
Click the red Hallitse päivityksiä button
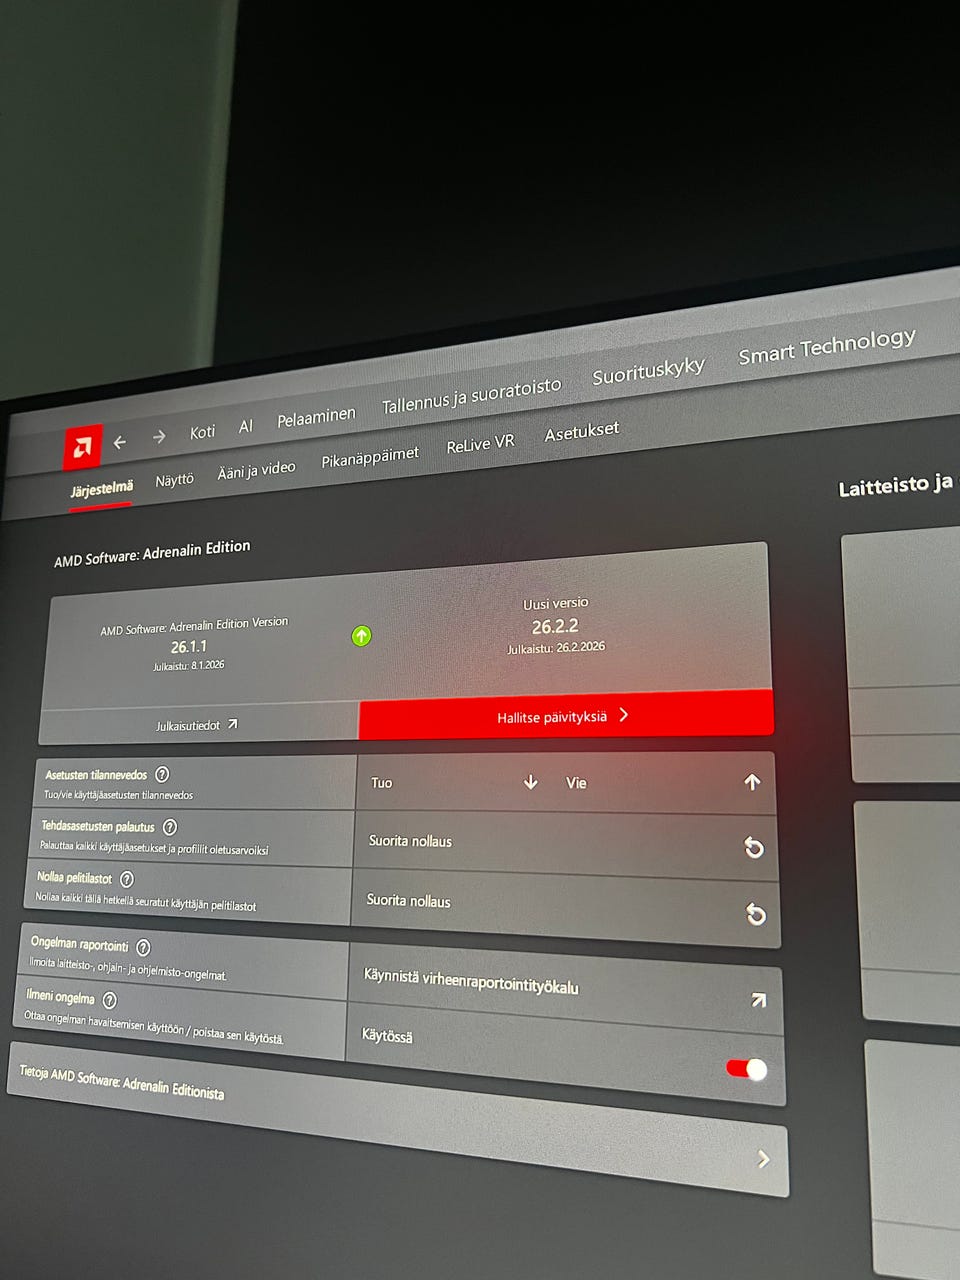[566, 714]
